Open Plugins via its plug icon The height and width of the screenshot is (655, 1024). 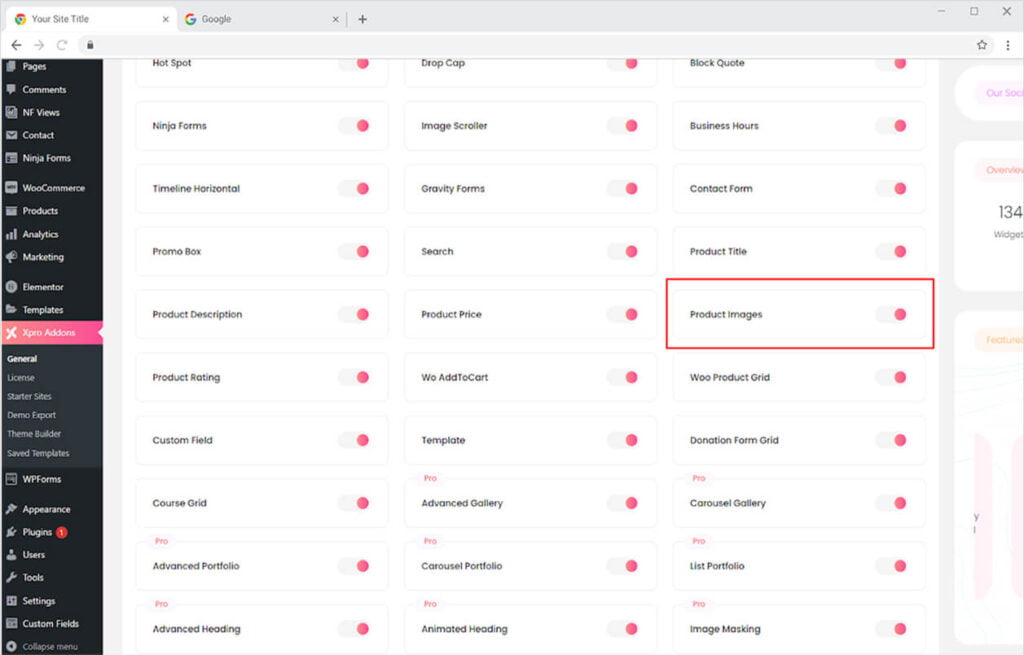point(12,532)
